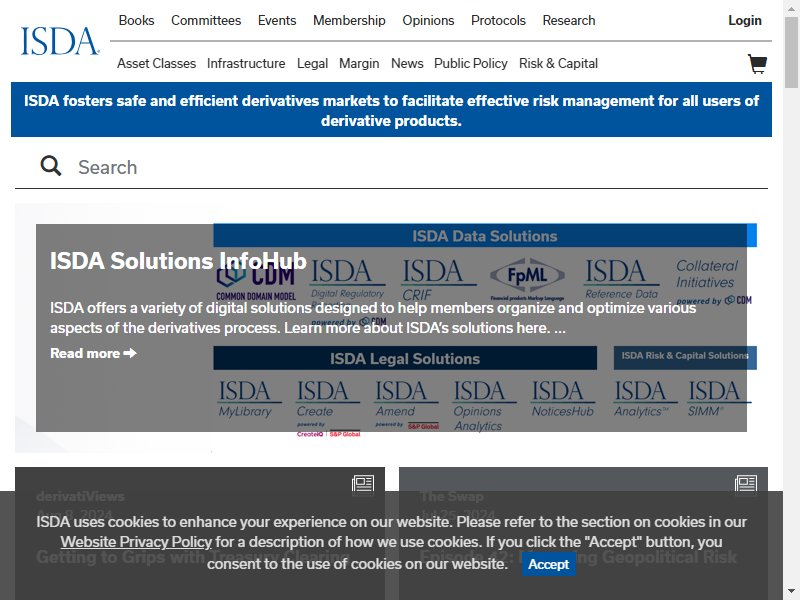Select Opinions in the top navigation

point(428,20)
